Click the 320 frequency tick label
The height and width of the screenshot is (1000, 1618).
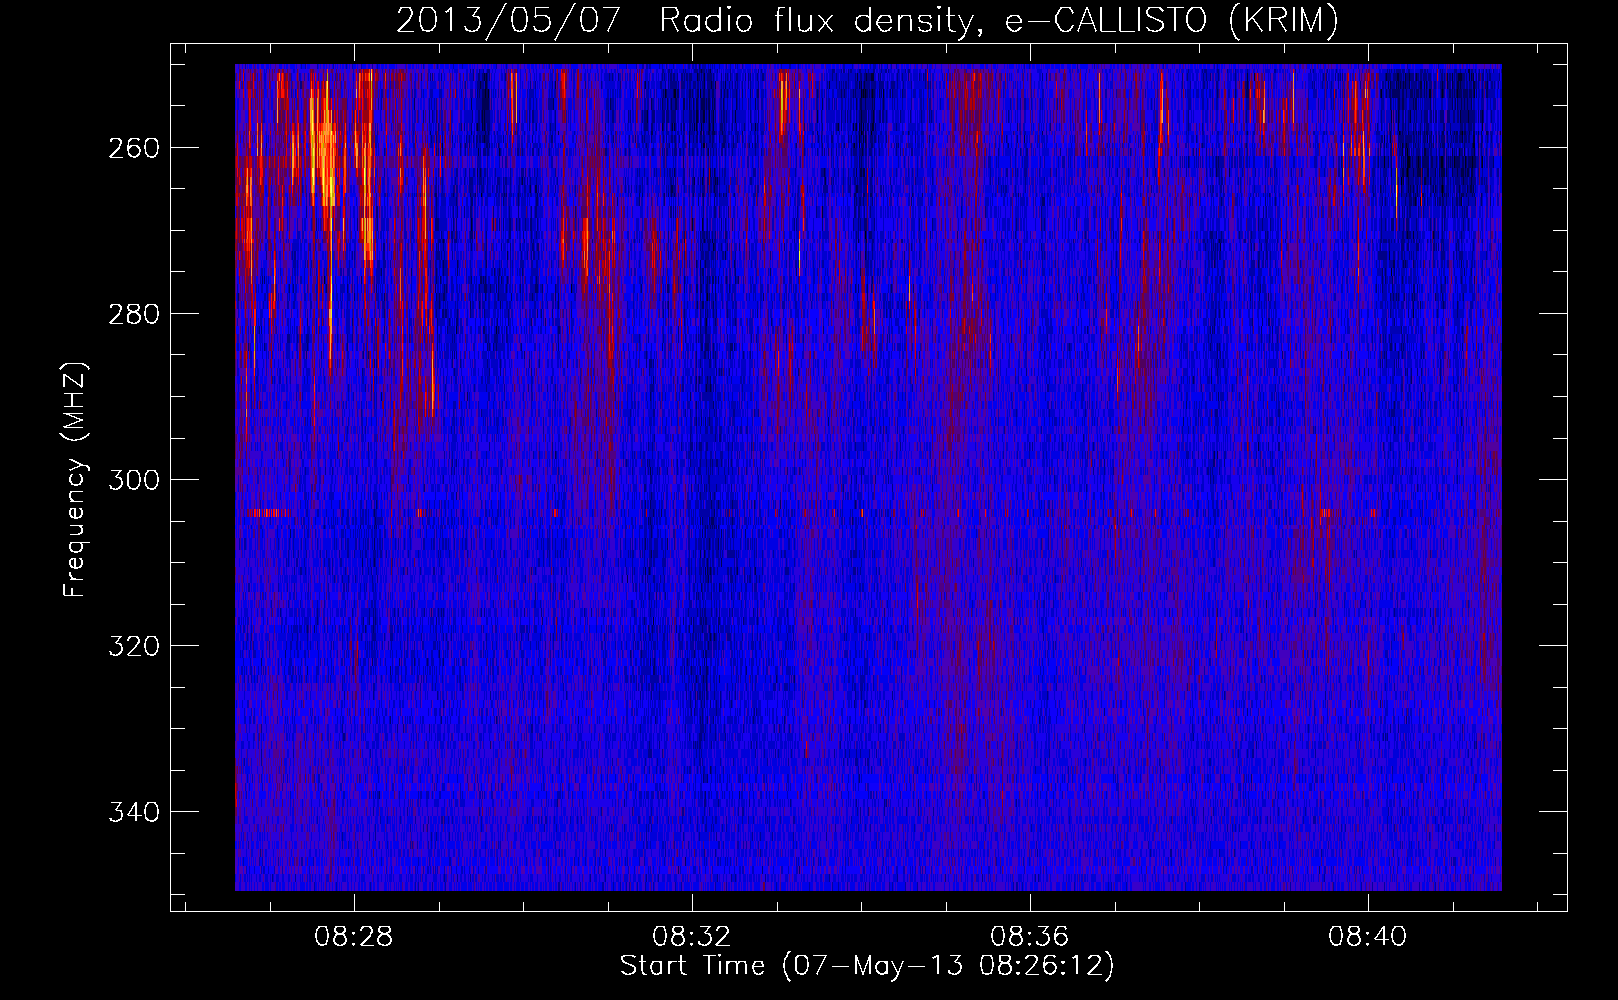pos(134,646)
